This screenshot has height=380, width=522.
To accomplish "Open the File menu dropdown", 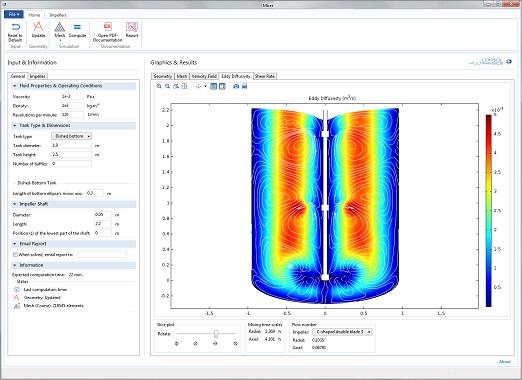I will [13, 14].
